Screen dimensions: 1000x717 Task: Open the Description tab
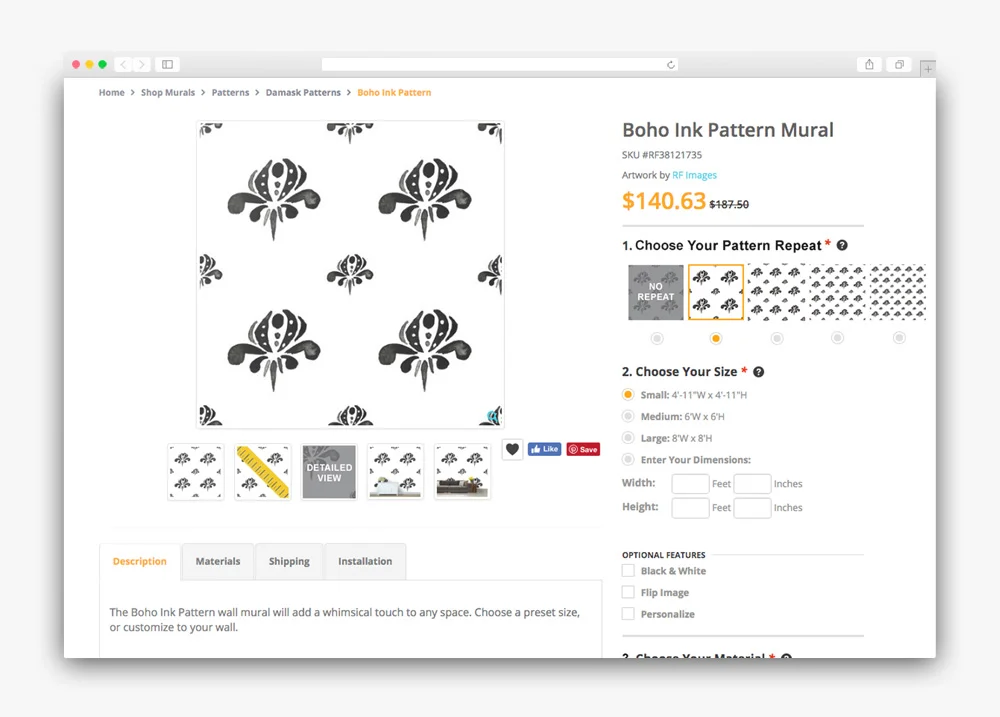point(140,561)
